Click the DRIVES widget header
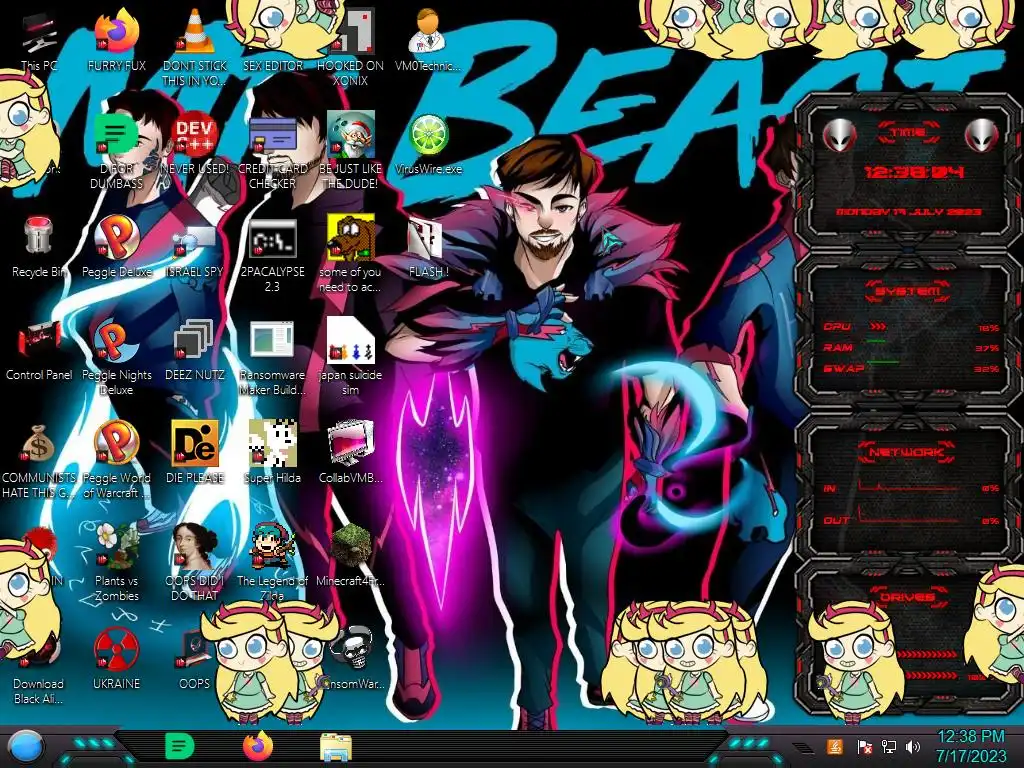The width and height of the screenshot is (1024, 768). tap(907, 596)
